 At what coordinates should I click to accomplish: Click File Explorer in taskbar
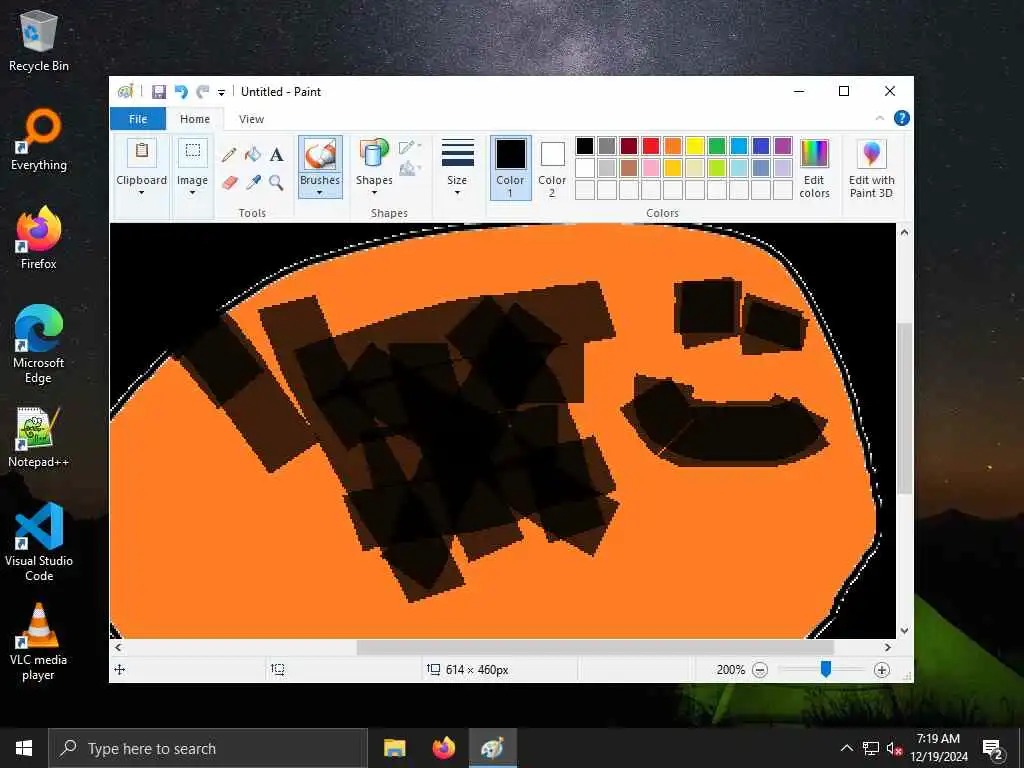click(x=394, y=748)
